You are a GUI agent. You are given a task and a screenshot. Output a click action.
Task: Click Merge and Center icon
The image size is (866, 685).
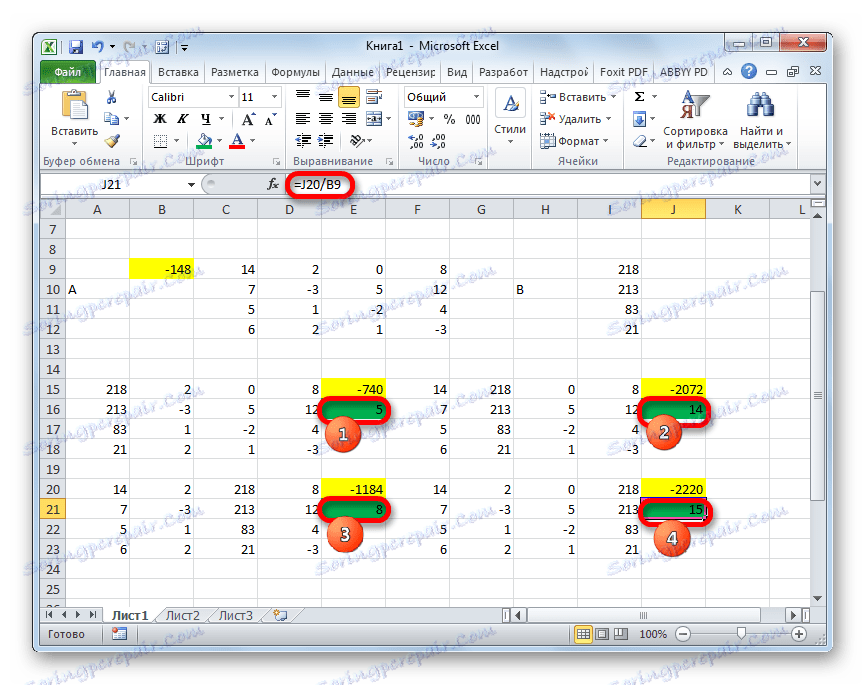pyautogui.click(x=374, y=119)
